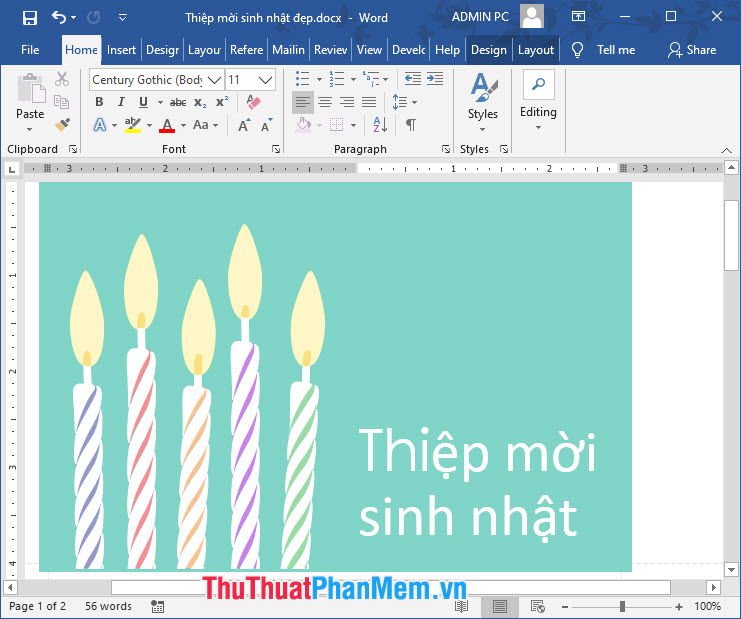Open the View ribbon tab
741x619 pixels.
point(369,50)
